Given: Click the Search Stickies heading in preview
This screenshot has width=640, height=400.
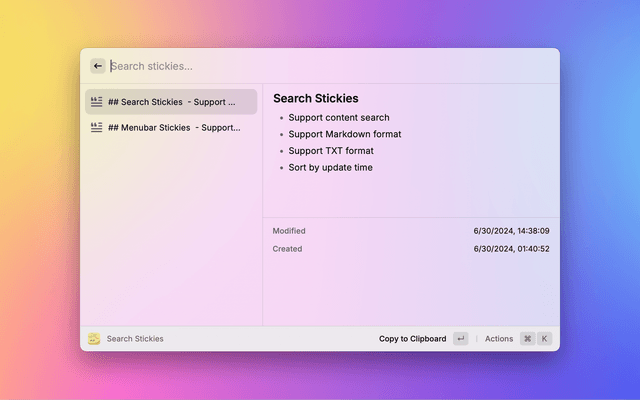Looking at the screenshot, I should tap(315, 99).
